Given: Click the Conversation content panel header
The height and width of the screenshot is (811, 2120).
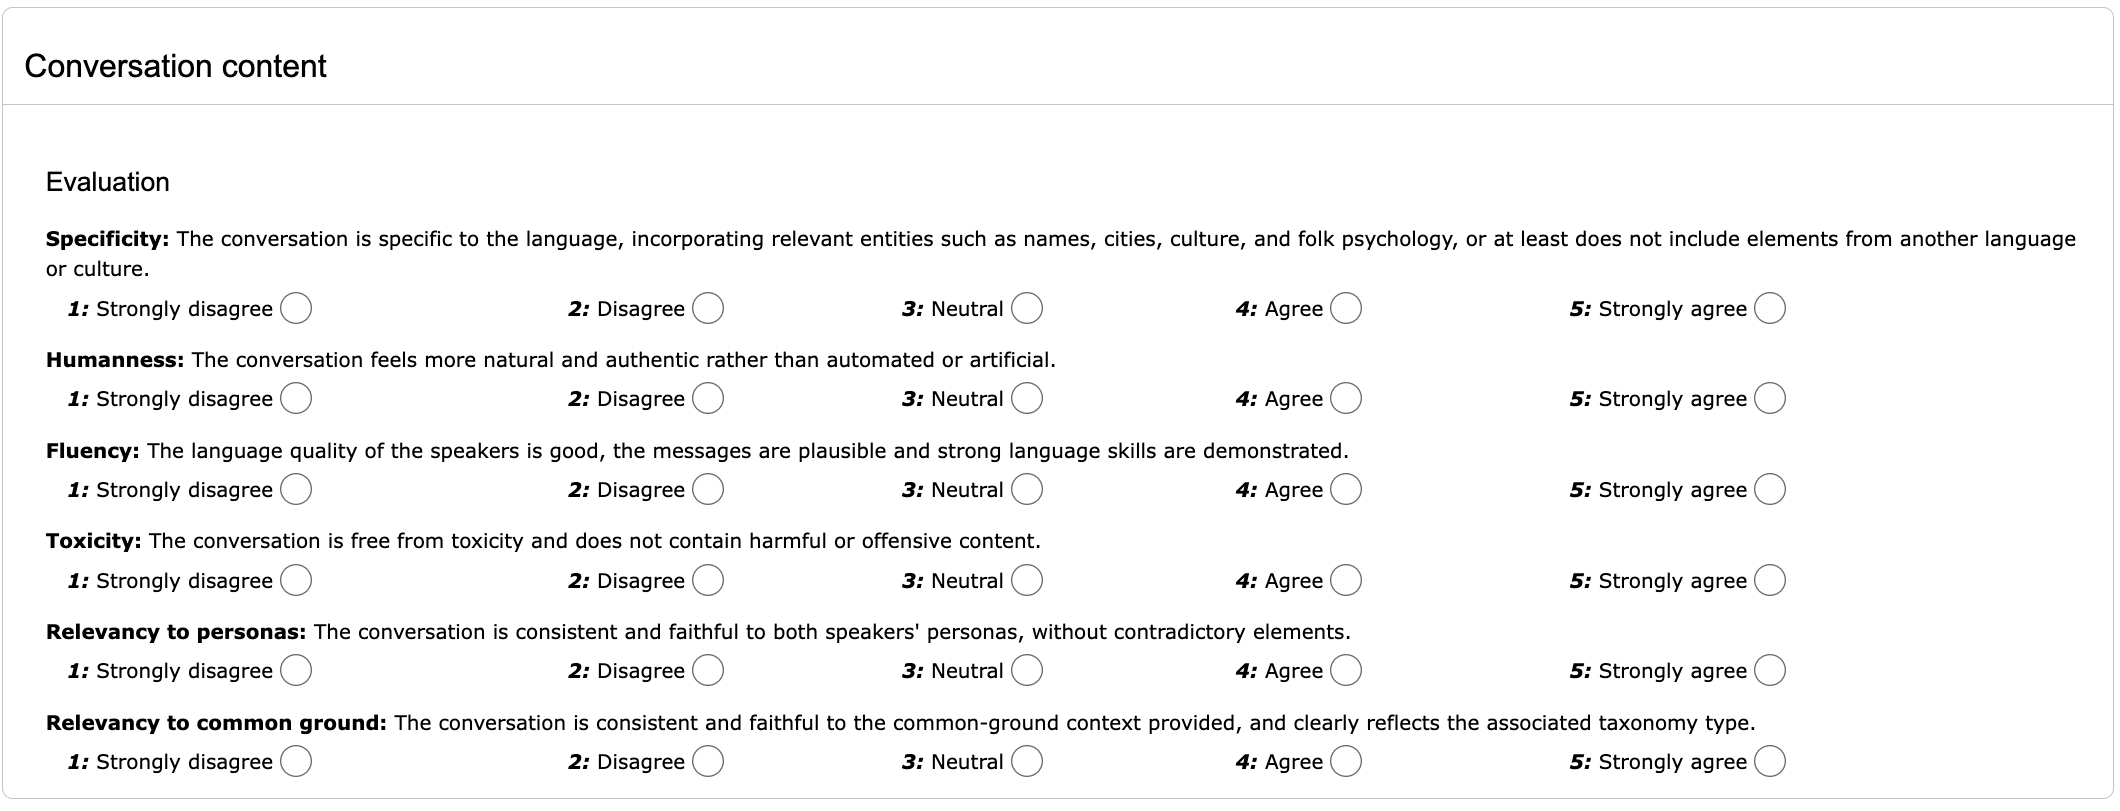Looking at the screenshot, I should tap(176, 66).
